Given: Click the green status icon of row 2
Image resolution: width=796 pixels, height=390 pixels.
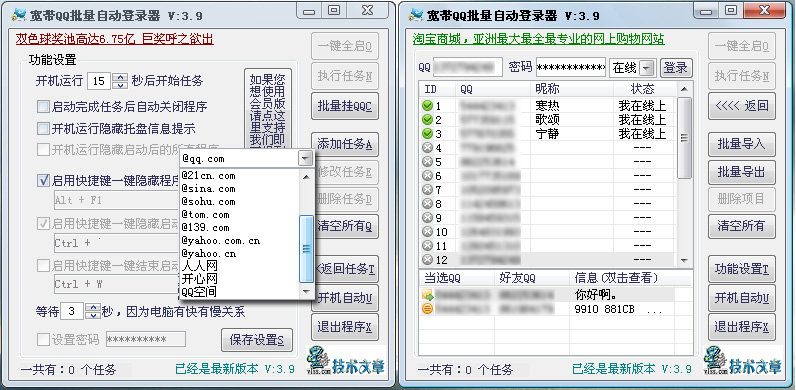Looking at the screenshot, I should pos(427,120).
